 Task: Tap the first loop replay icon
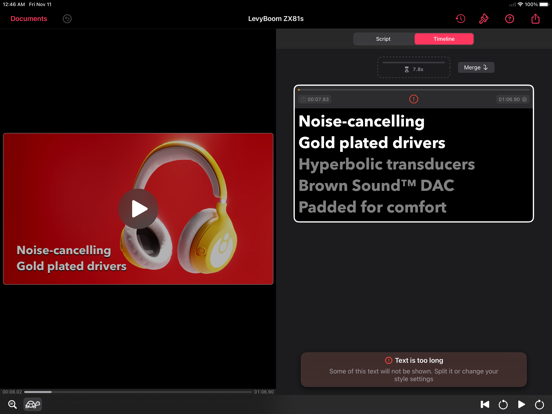[x=503, y=404]
